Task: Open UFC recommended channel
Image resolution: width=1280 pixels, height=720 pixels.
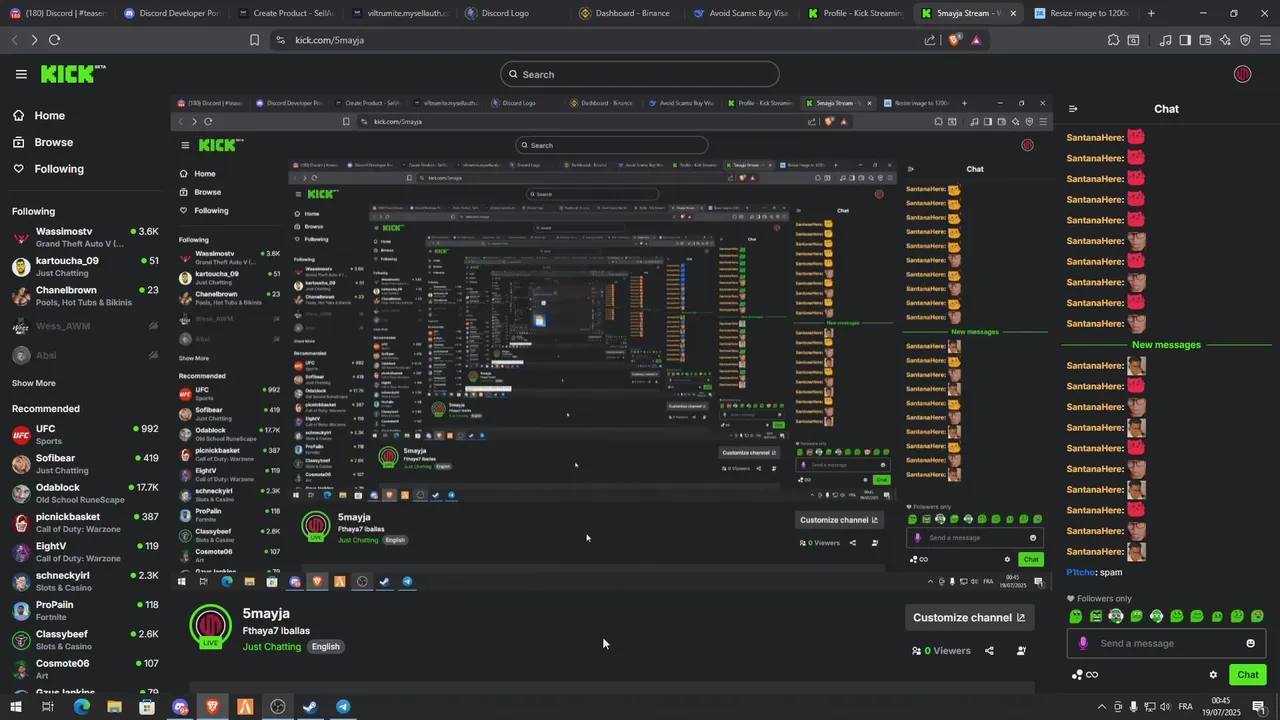Action: 84,434
